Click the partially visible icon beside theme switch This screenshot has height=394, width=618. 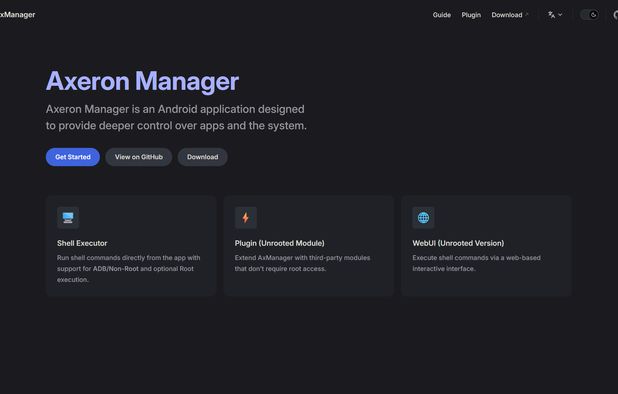coord(615,15)
